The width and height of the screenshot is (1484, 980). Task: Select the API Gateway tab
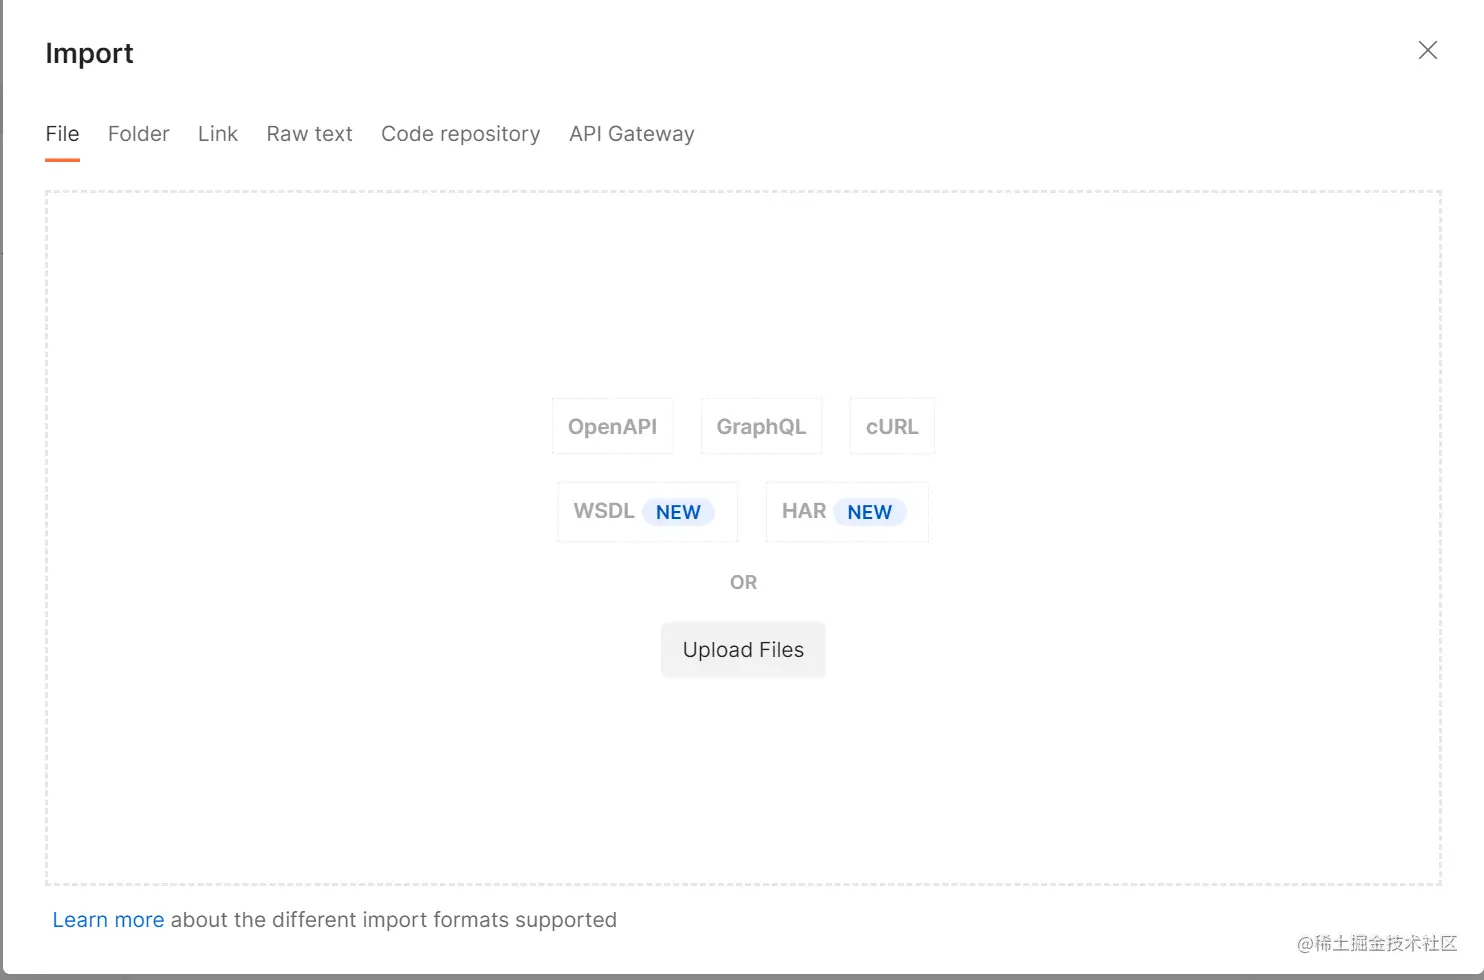632,134
